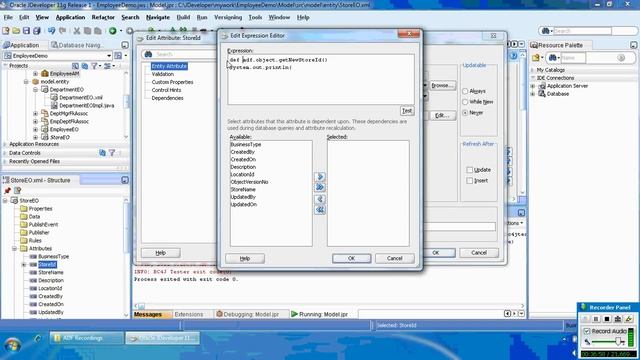Move all attributes right with double arrow

coord(320,187)
